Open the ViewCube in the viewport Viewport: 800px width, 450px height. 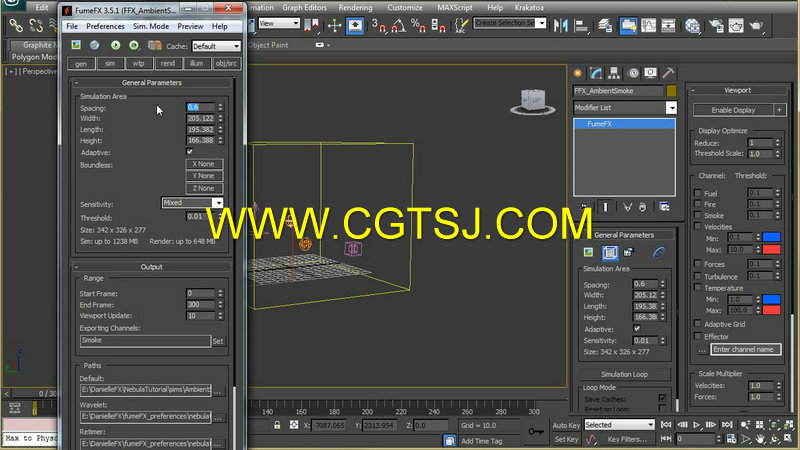(x=533, y=101)
